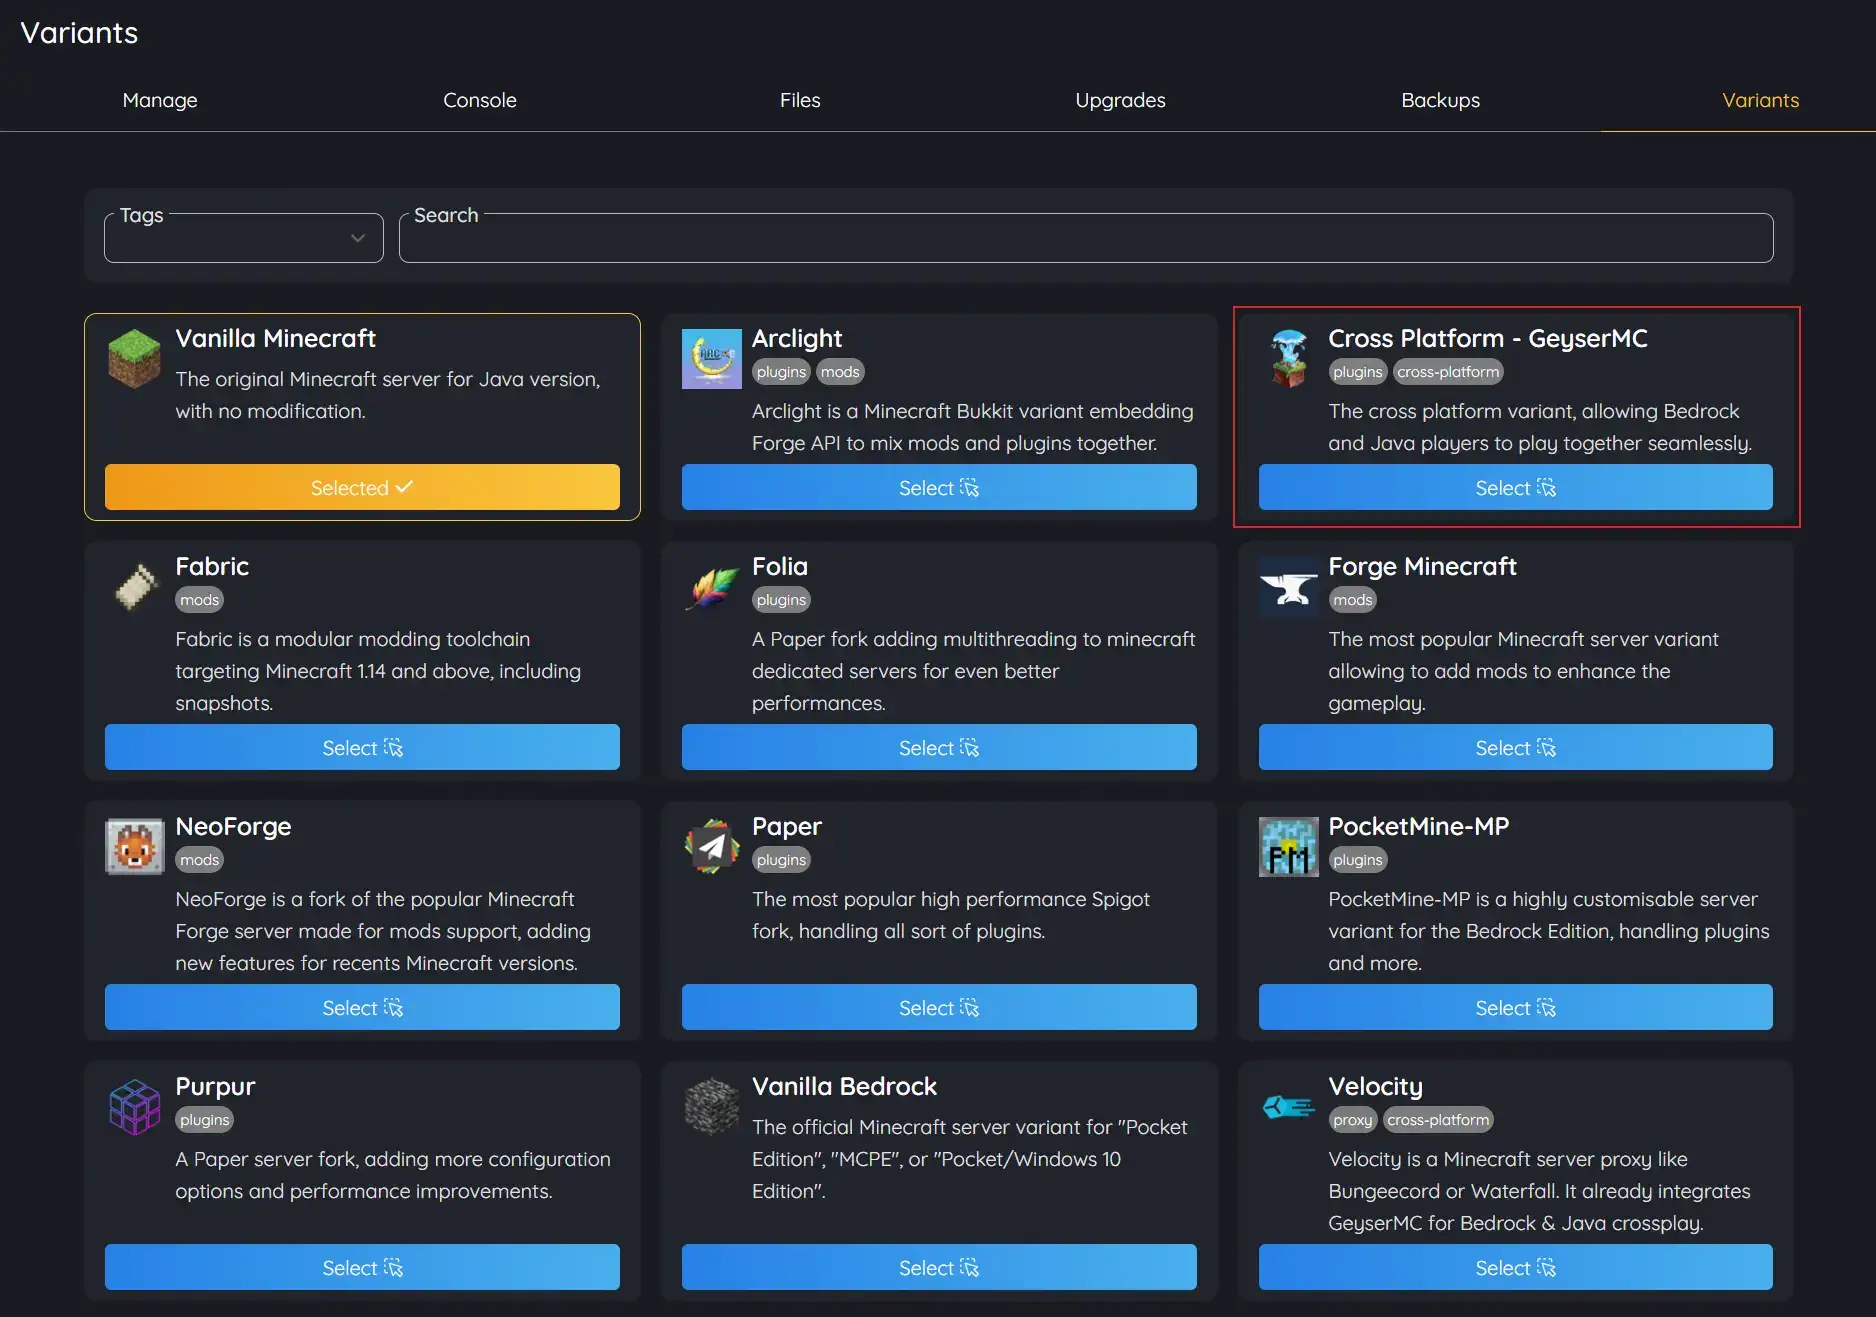The image size is (1876, 1317).
Task: Click the Fabric variant icon
Action: coord(134,586)
